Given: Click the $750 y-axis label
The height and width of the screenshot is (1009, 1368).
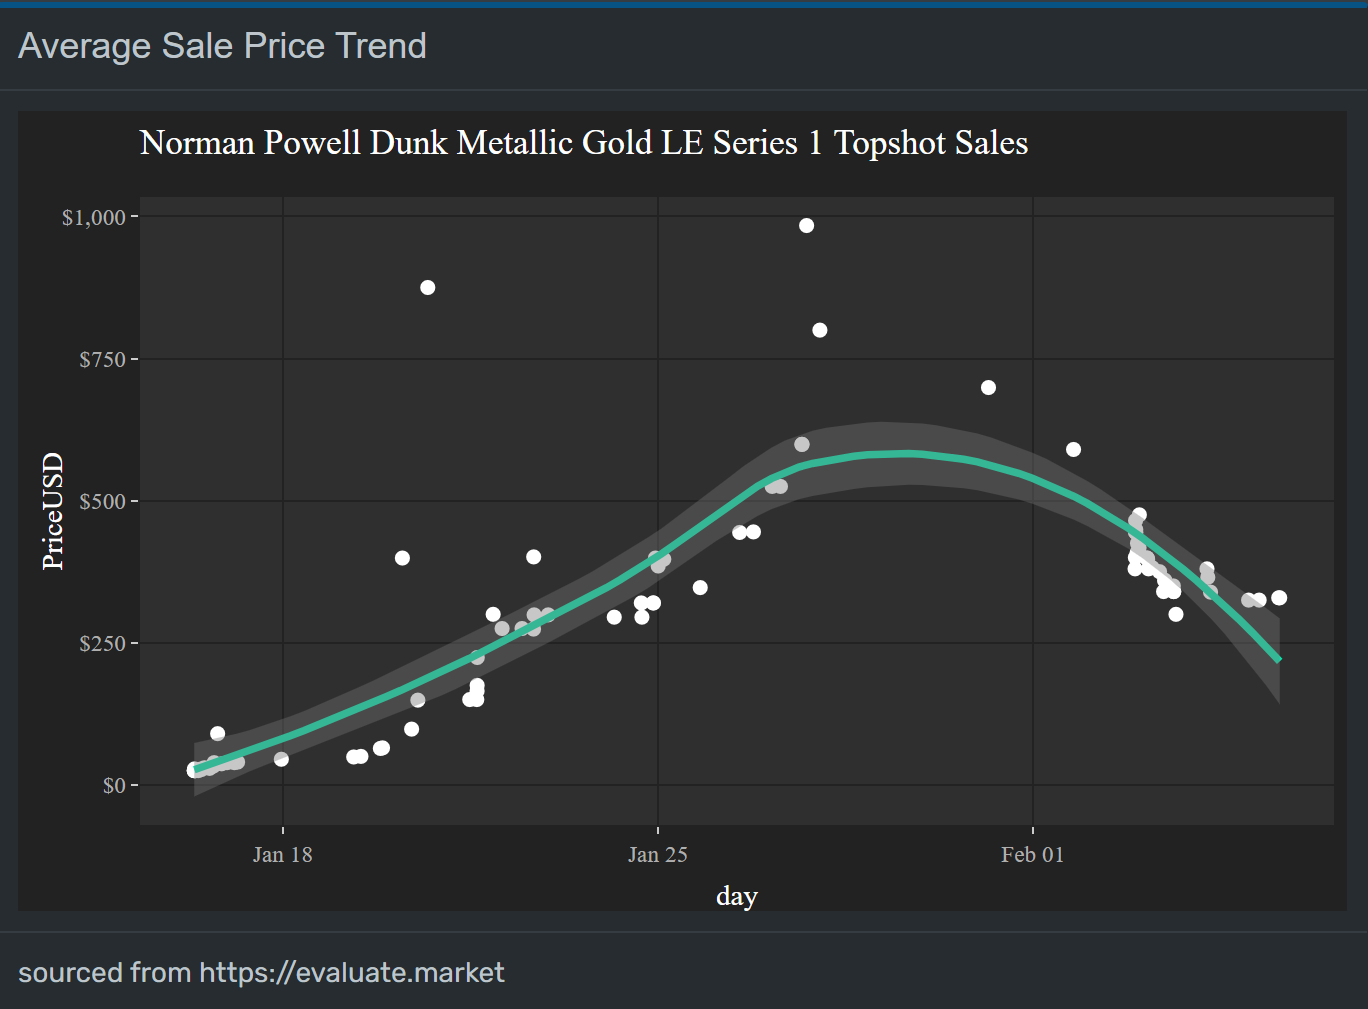Looking at the screenshot, I should coord(102,359).
